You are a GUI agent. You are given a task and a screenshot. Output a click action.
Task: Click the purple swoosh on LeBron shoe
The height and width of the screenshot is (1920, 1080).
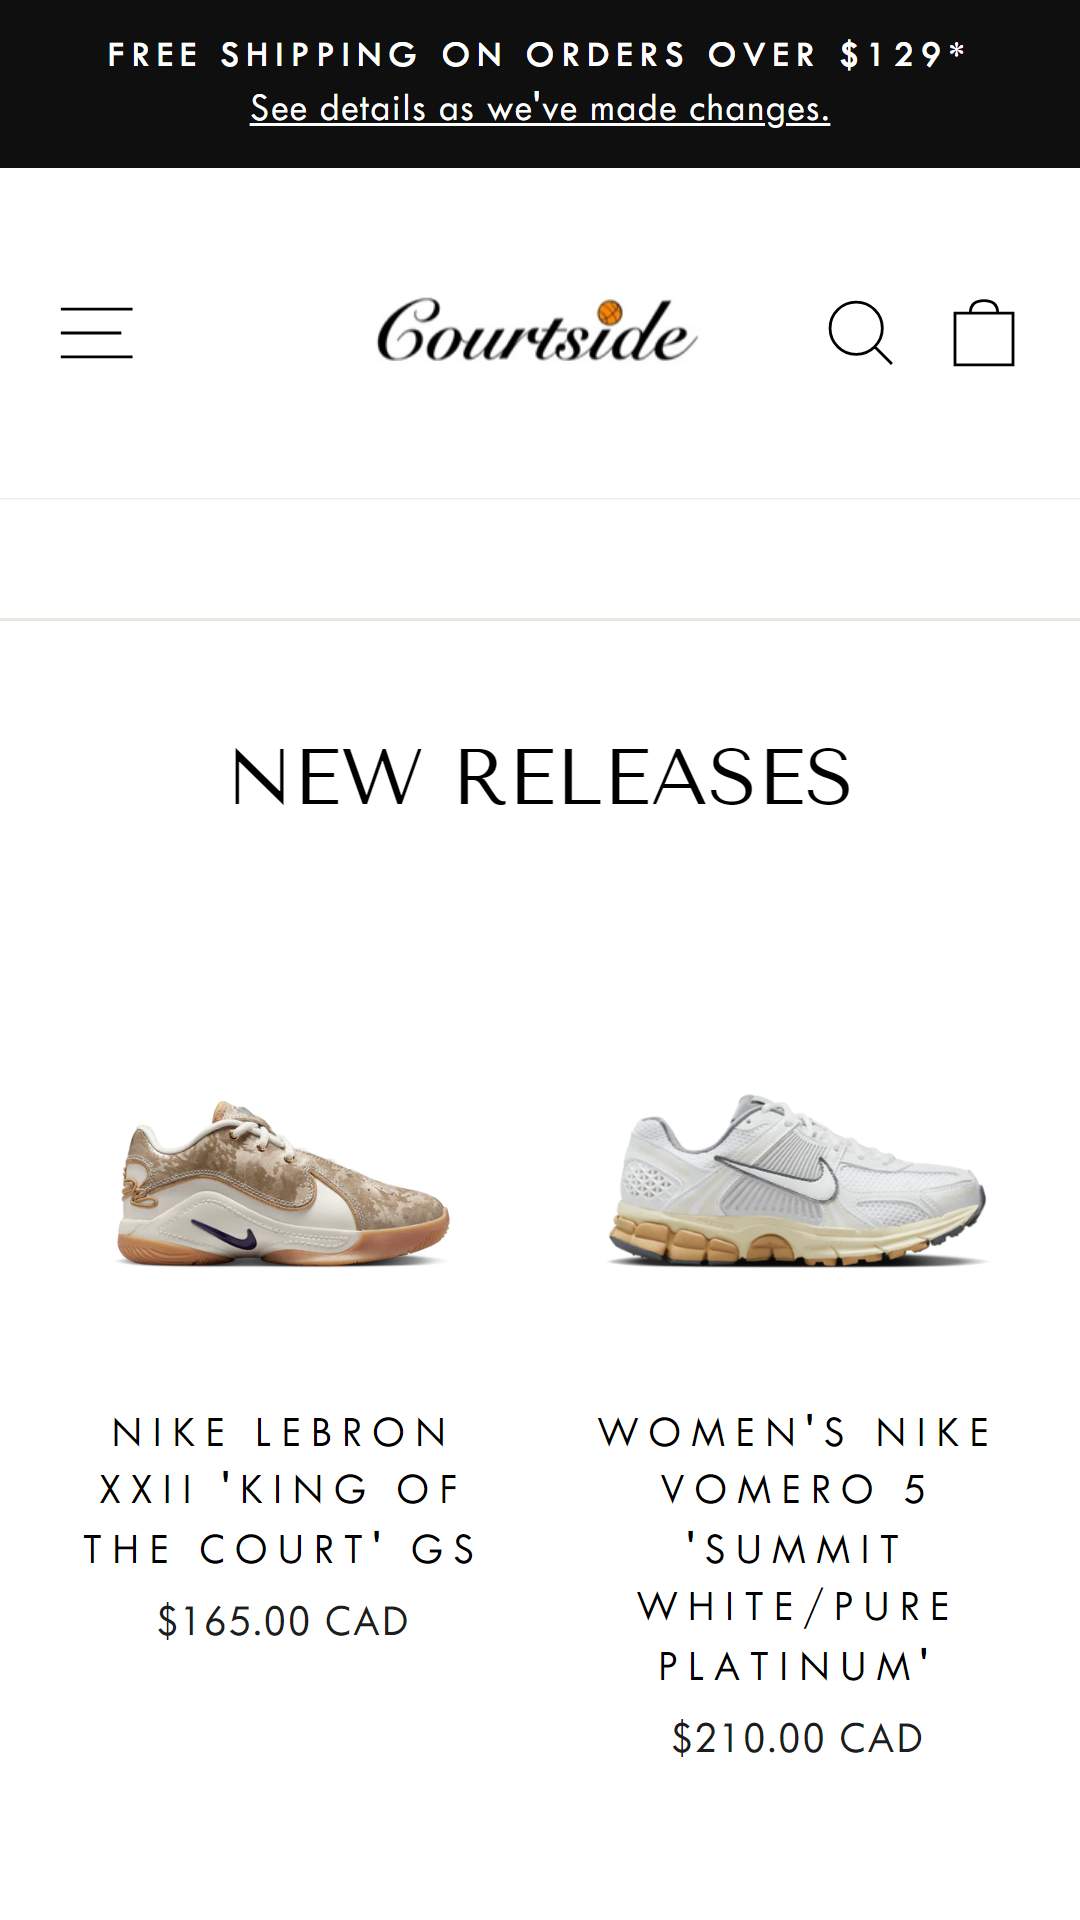(232, 1235)
